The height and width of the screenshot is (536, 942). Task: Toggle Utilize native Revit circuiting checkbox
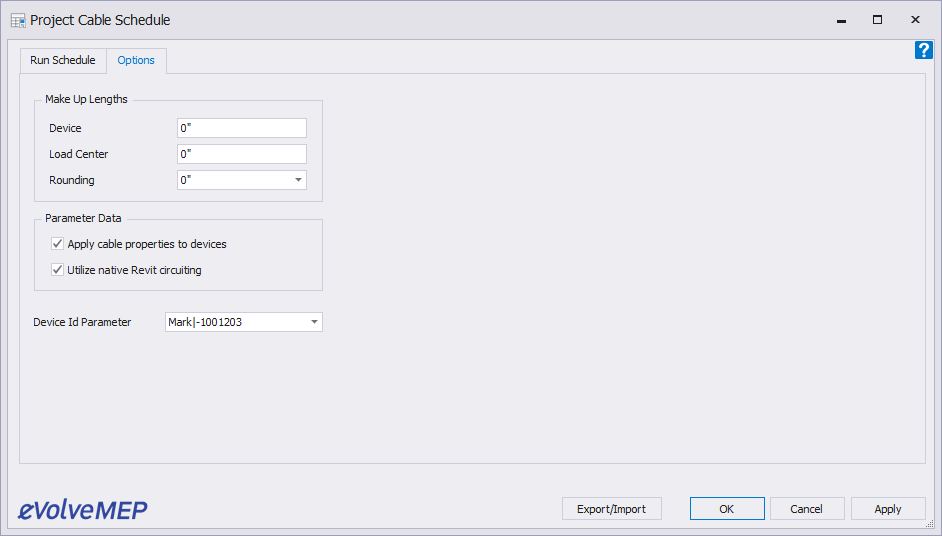[x=58, y=270]
